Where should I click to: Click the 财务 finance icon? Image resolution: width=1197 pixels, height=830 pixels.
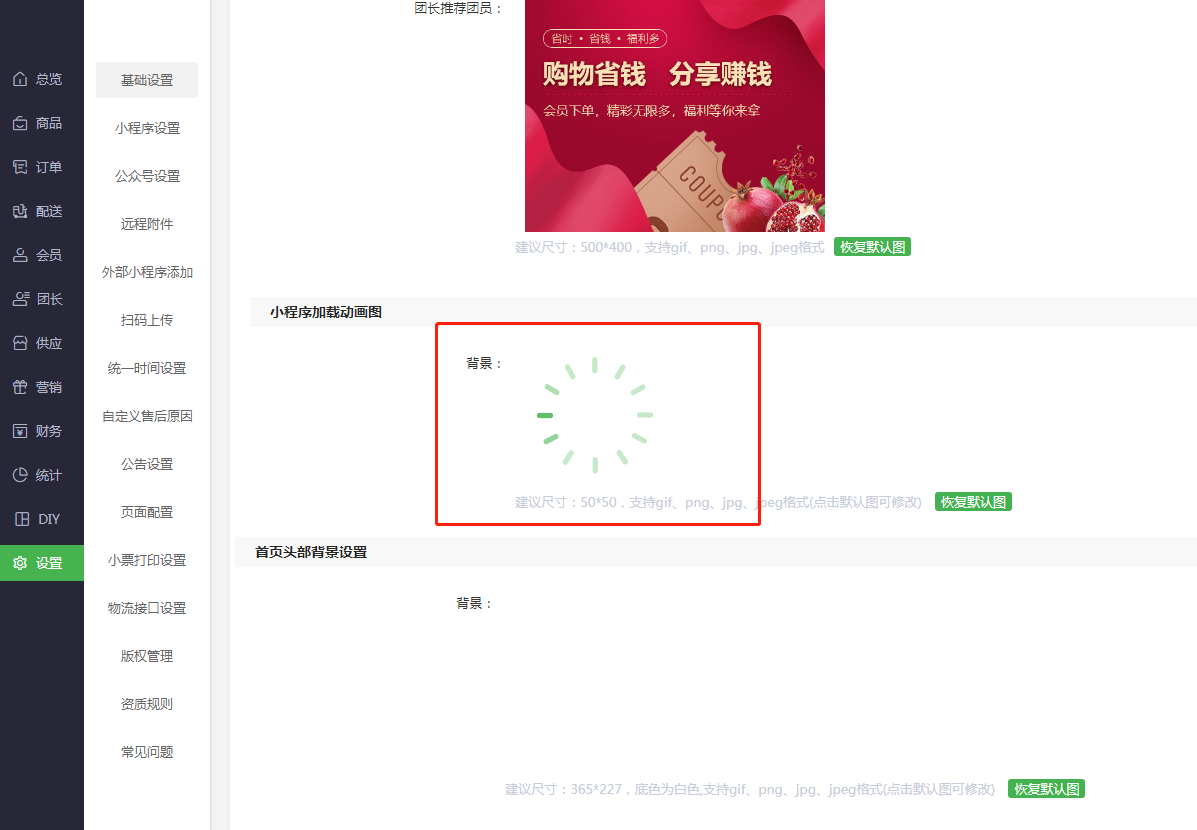click(21, 431)
